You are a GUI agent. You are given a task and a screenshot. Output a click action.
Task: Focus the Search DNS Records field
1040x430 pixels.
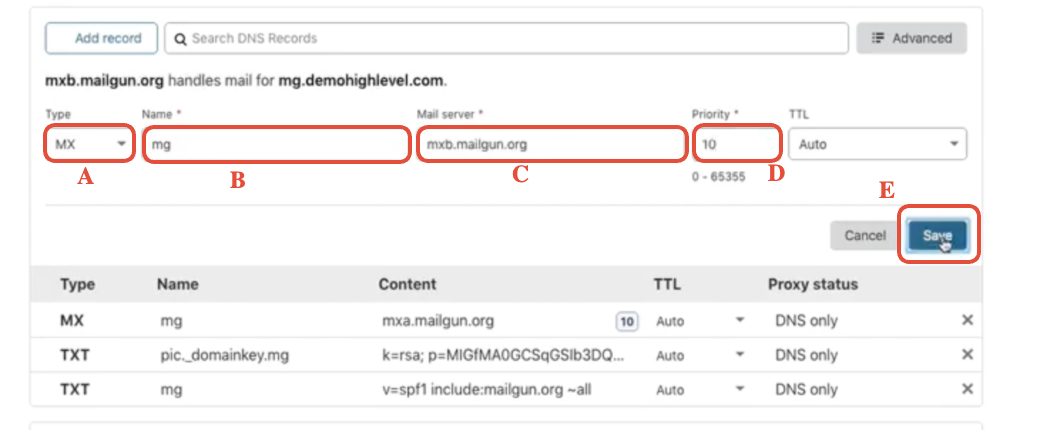click(x=510, y=39)
